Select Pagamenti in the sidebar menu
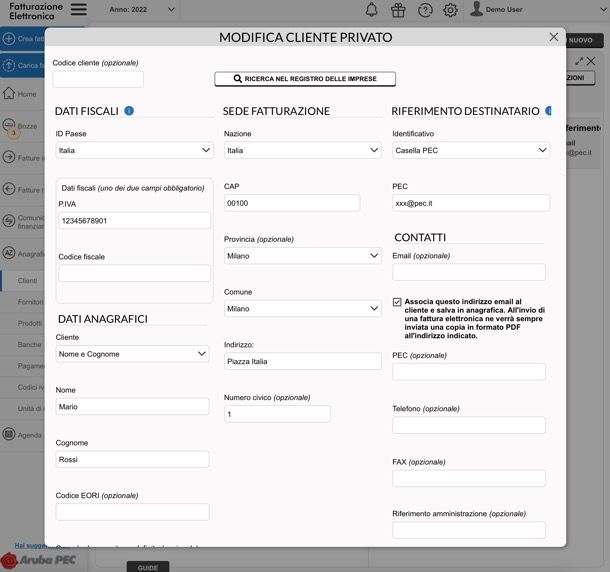 [31, 366]
